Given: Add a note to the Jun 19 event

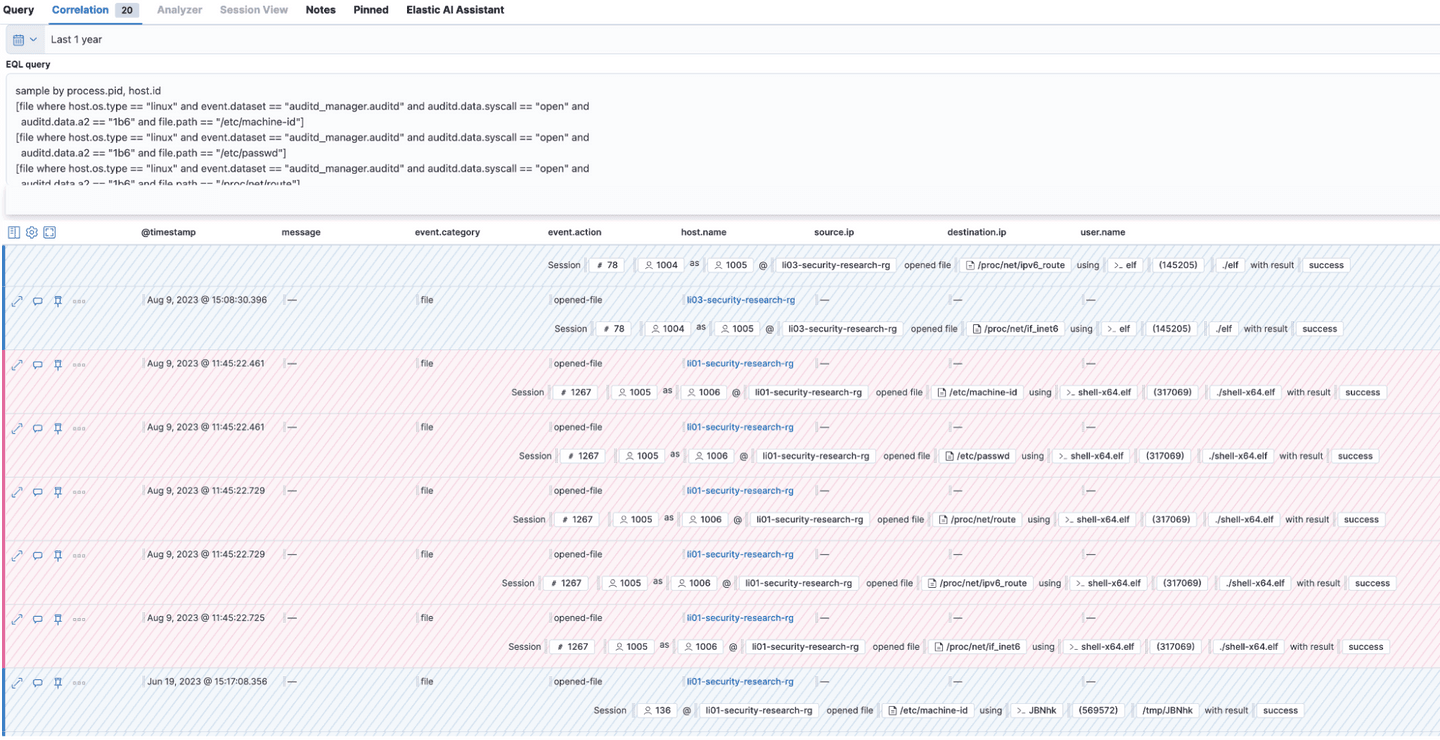Looking at the screenshot, I should [37, 682].
